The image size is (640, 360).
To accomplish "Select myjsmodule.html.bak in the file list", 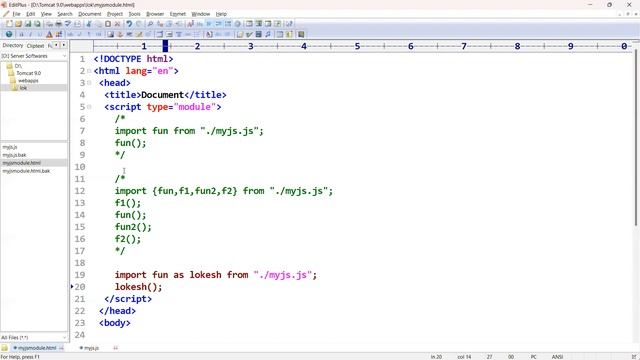I will click(26, 171).
